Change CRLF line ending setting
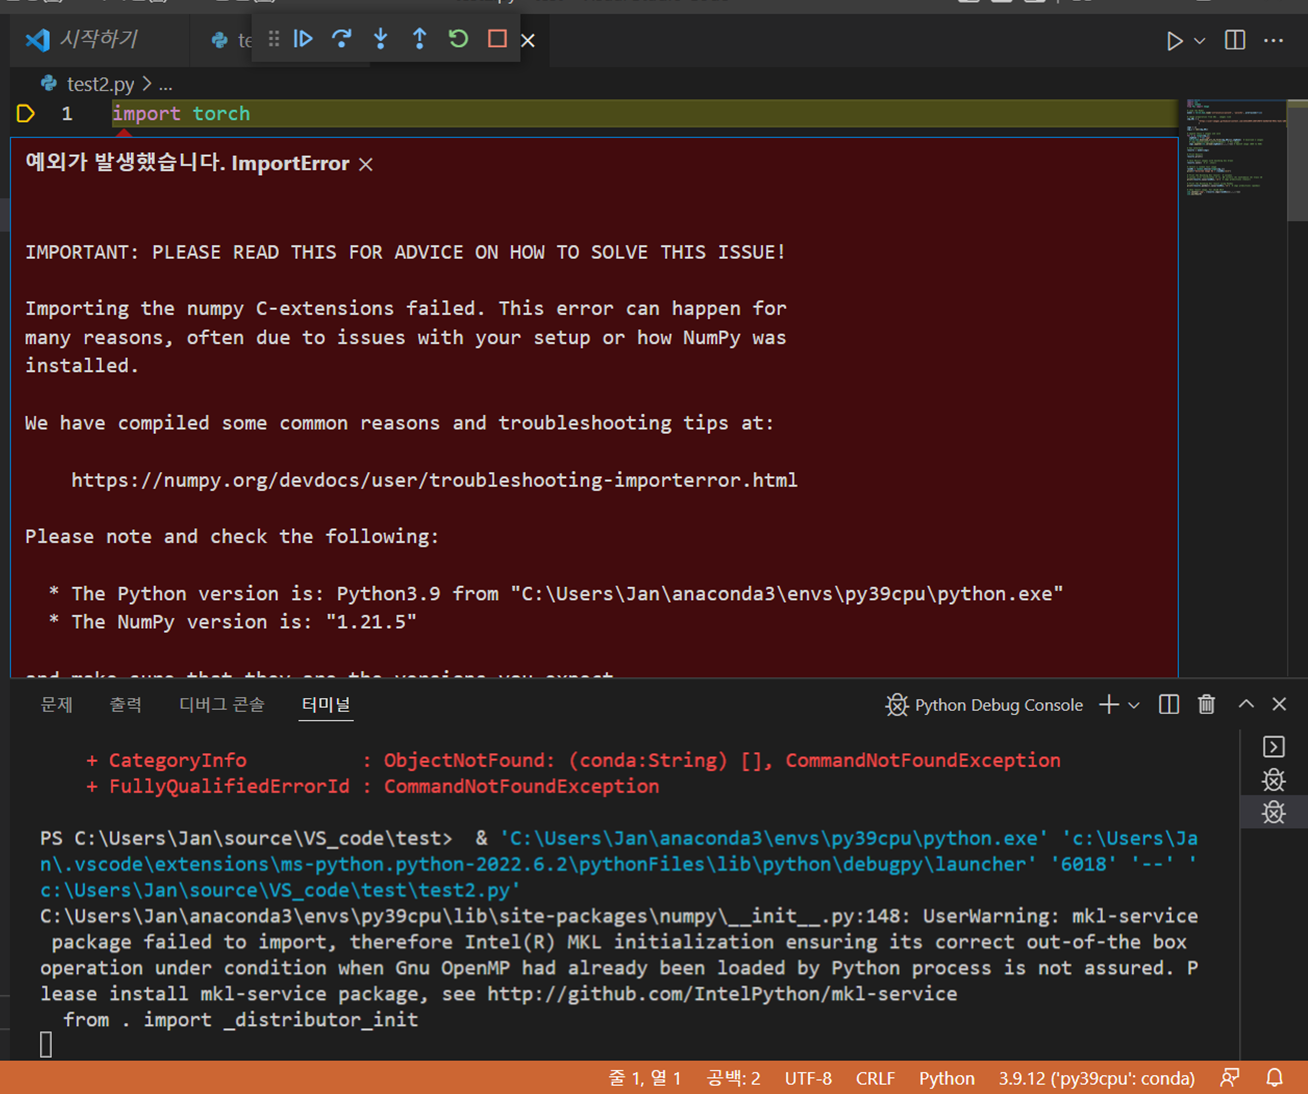 pyautogui.click(x=875, y=1079)
